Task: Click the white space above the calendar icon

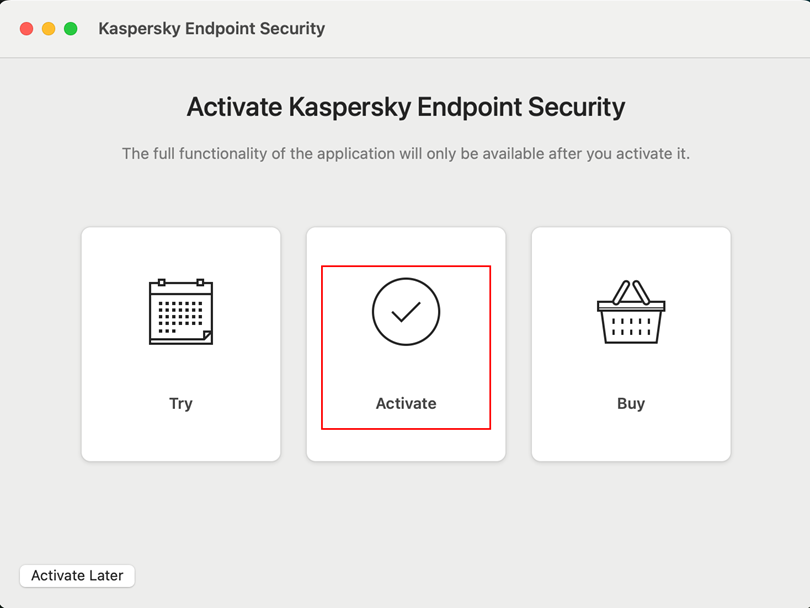Action: [181, 250]
